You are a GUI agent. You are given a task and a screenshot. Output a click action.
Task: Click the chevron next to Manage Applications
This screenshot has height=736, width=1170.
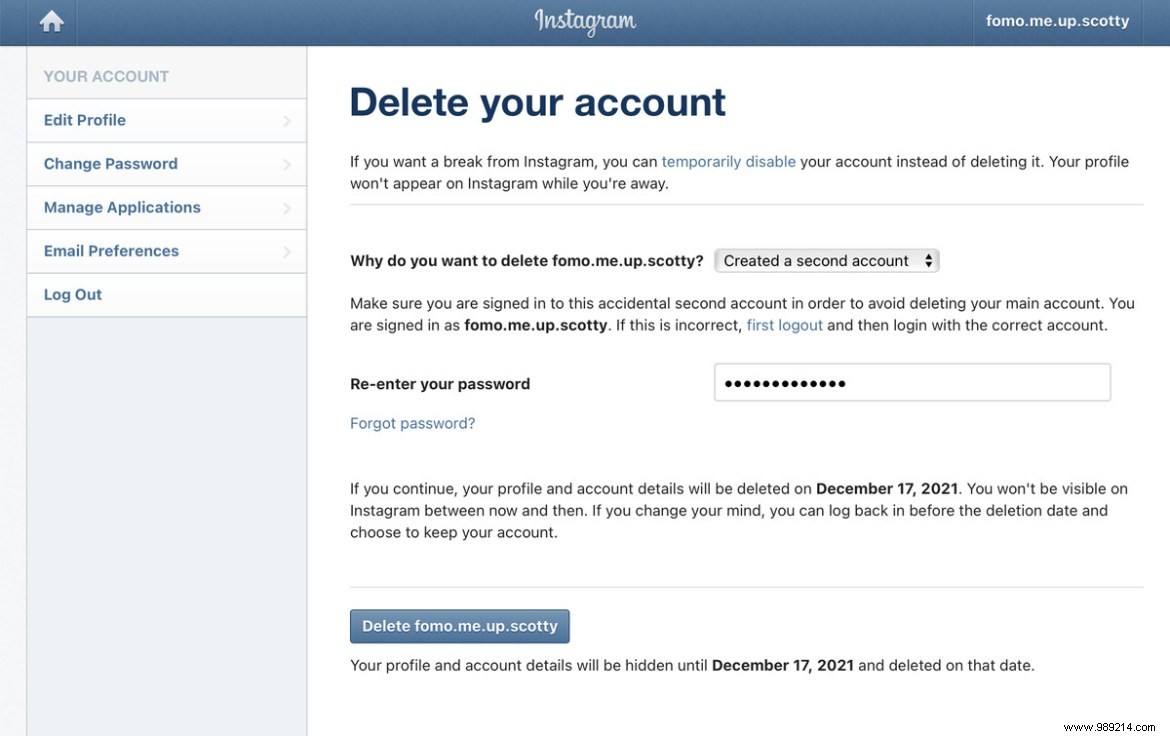tap(289, 207)
